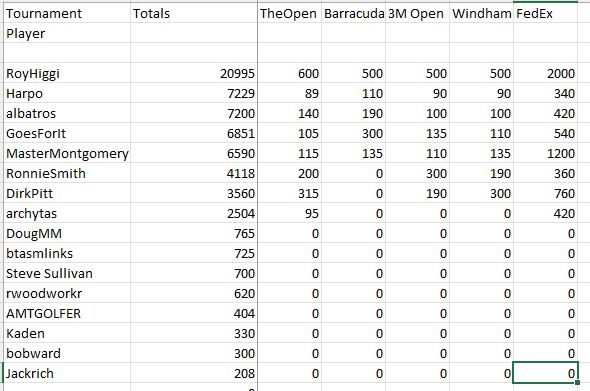Select RonnieSmith's 3M Open value 300
This screenshot has height=391, width=590.
417,173
